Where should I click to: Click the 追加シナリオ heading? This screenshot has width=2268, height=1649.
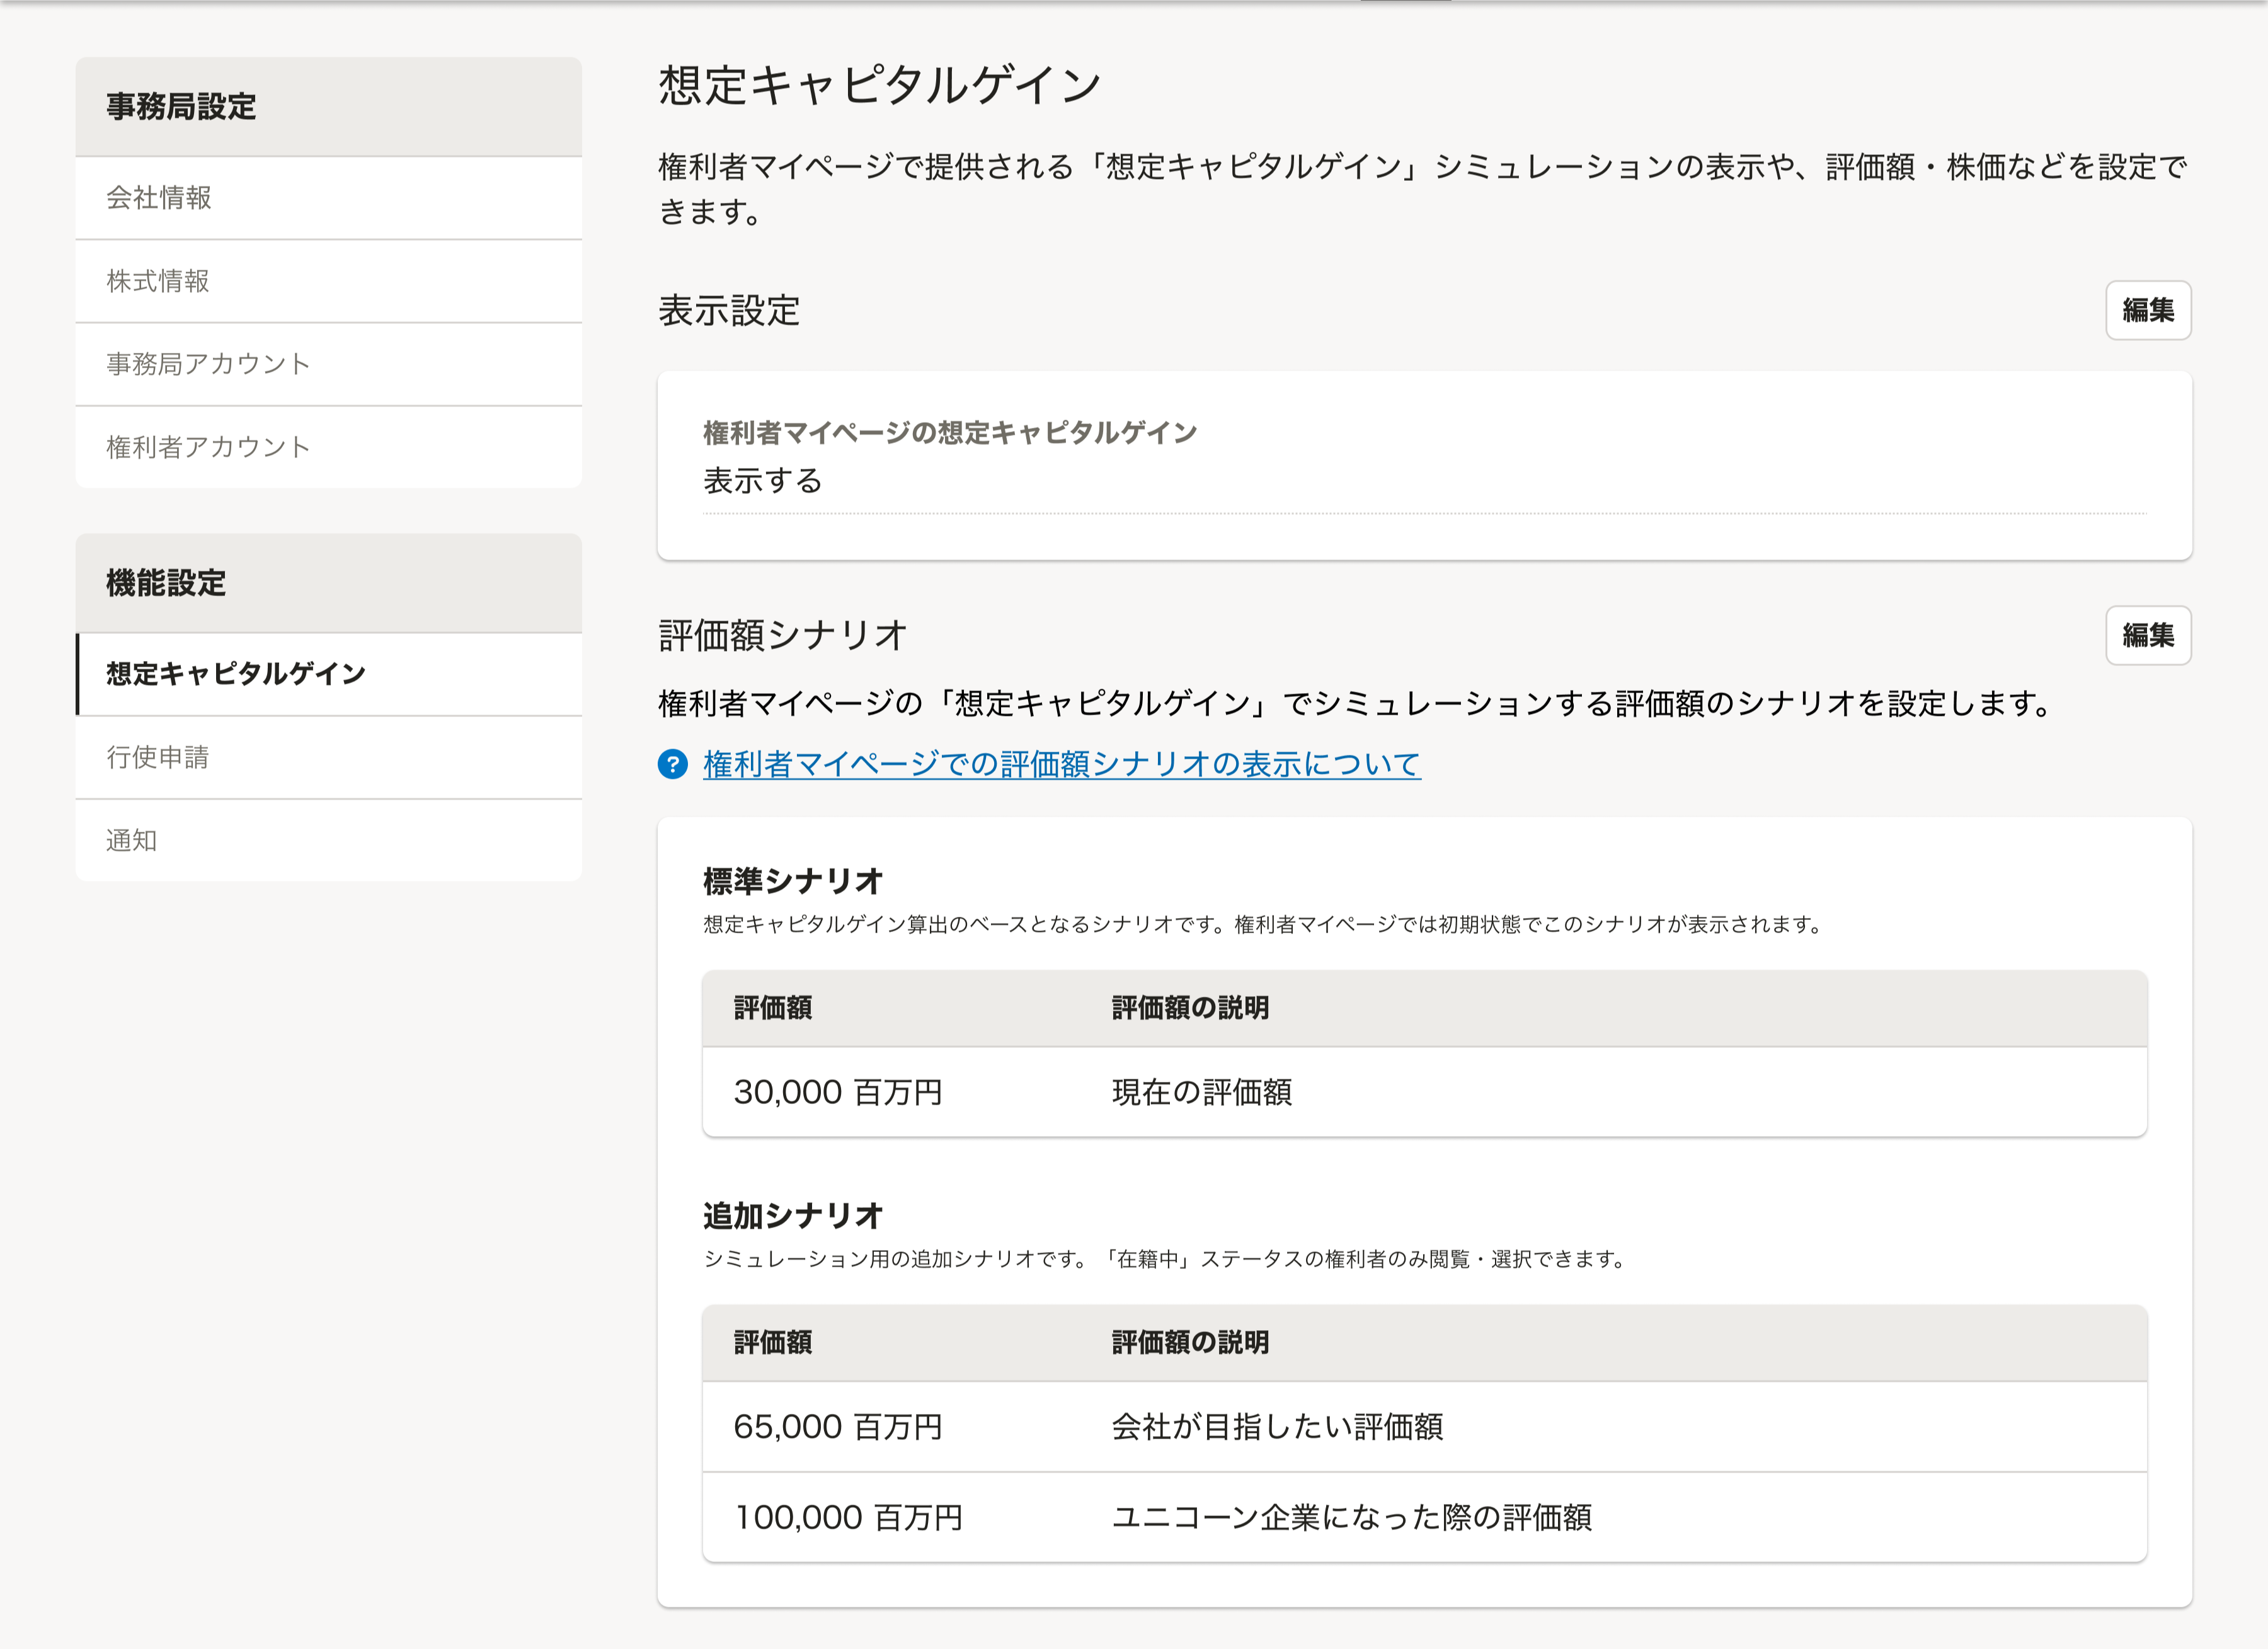click(793, 1216)
